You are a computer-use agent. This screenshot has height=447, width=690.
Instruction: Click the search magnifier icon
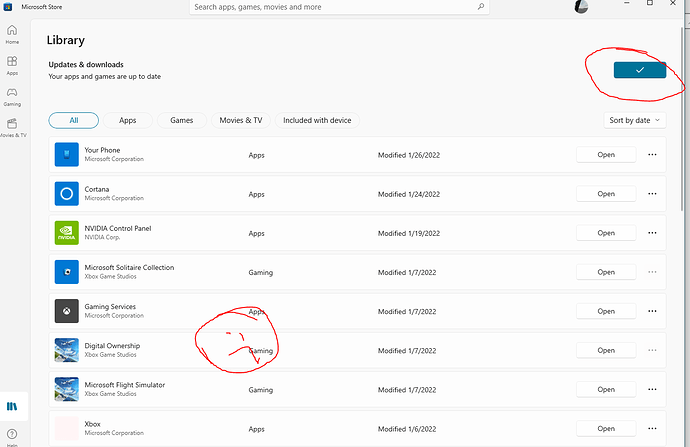point(481,7)
